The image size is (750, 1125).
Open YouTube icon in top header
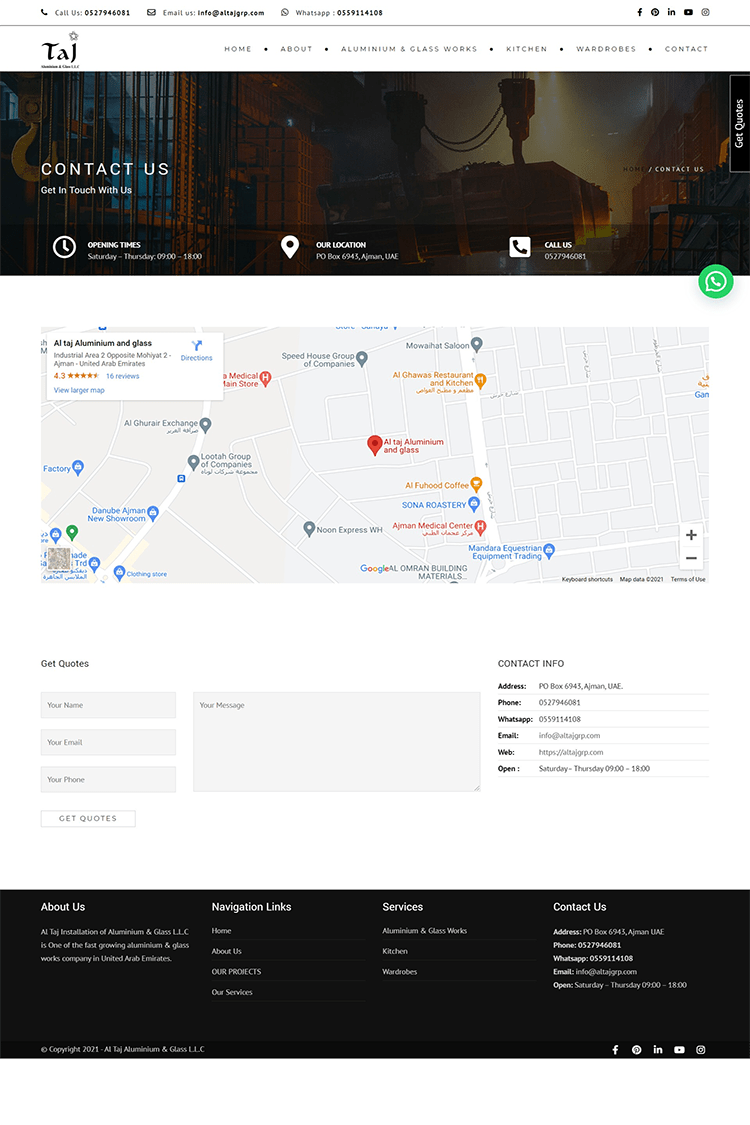point(688,12)
